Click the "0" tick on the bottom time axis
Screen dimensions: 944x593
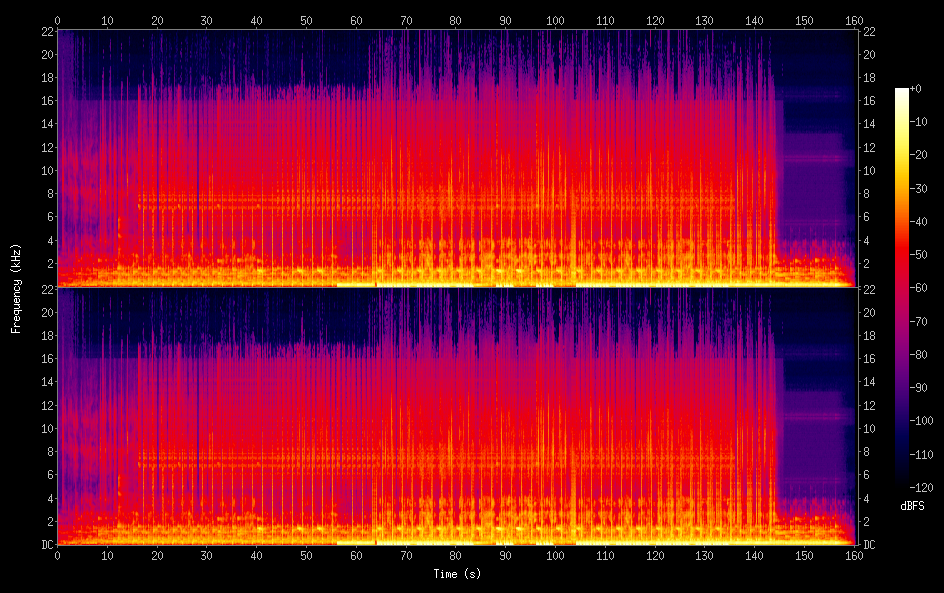coord(57,556)
